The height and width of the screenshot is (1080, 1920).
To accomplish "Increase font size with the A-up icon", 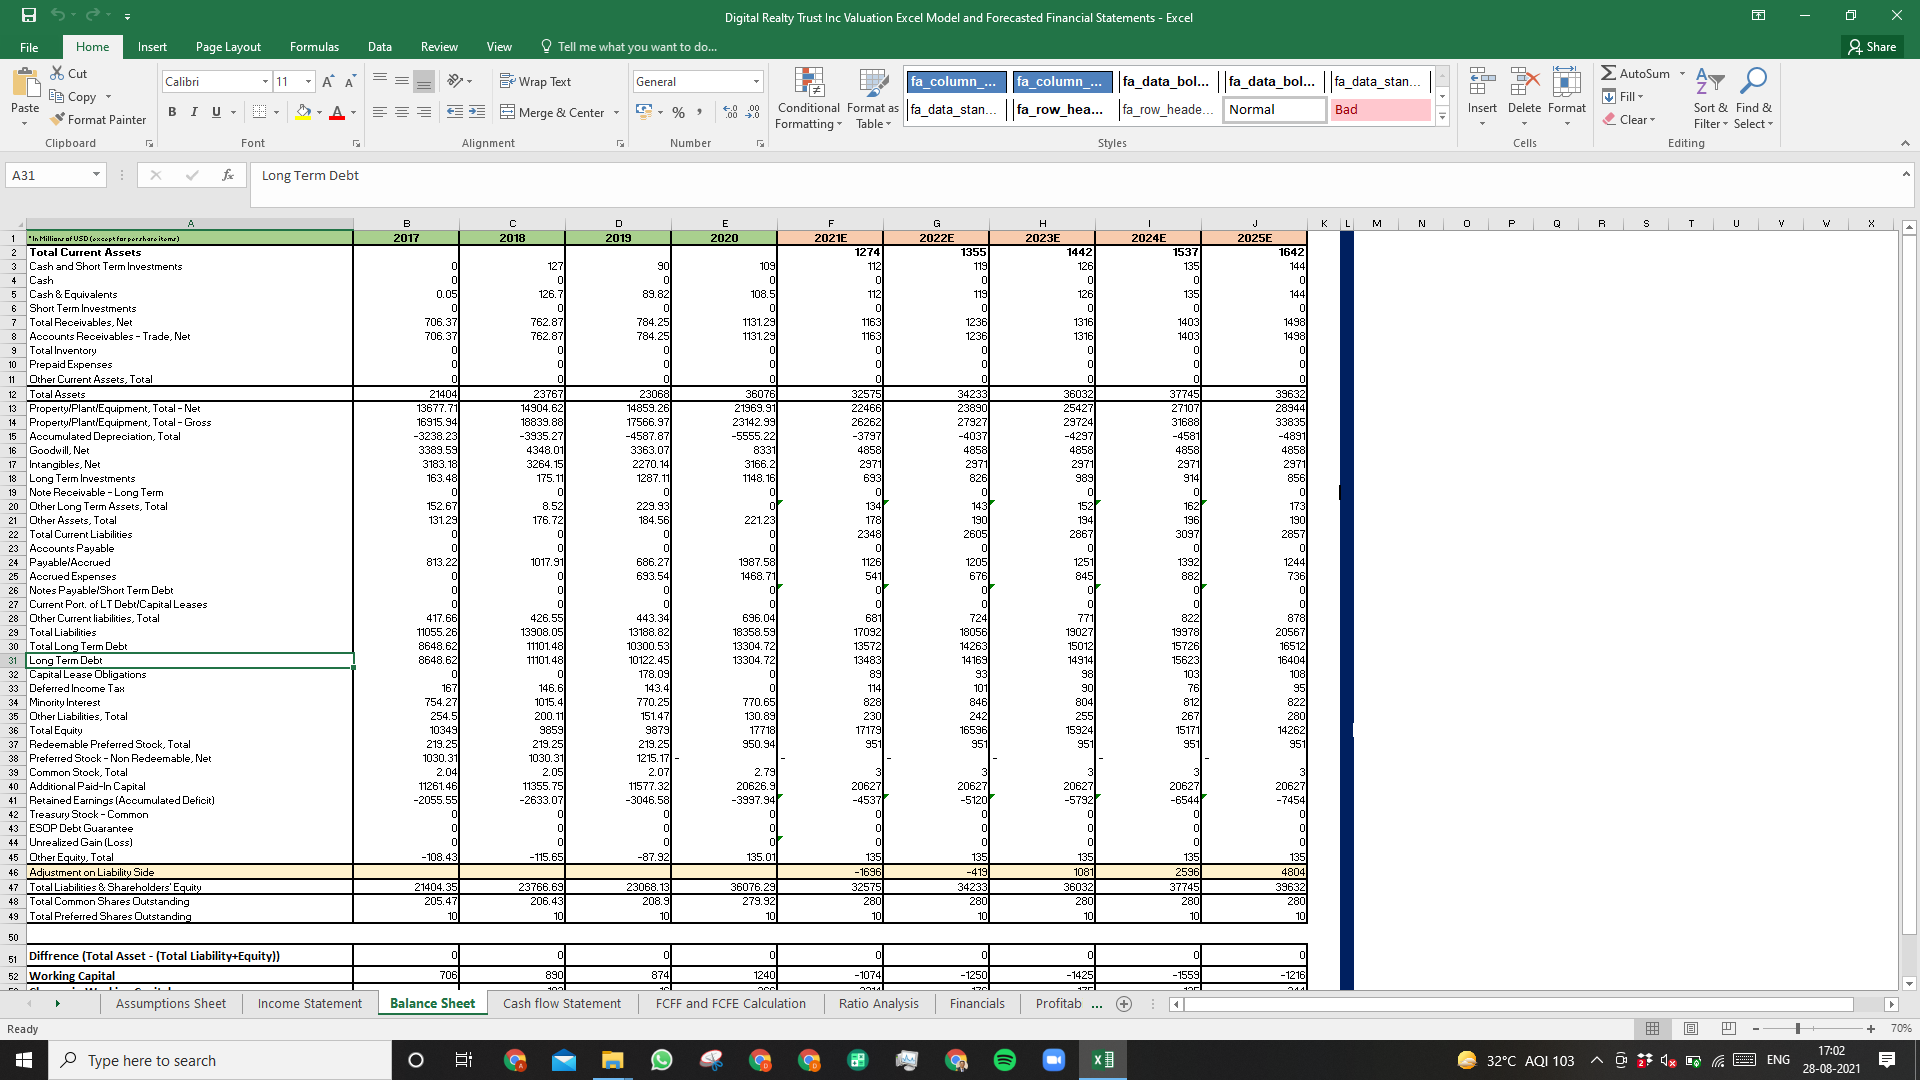I will click(328, 82).
